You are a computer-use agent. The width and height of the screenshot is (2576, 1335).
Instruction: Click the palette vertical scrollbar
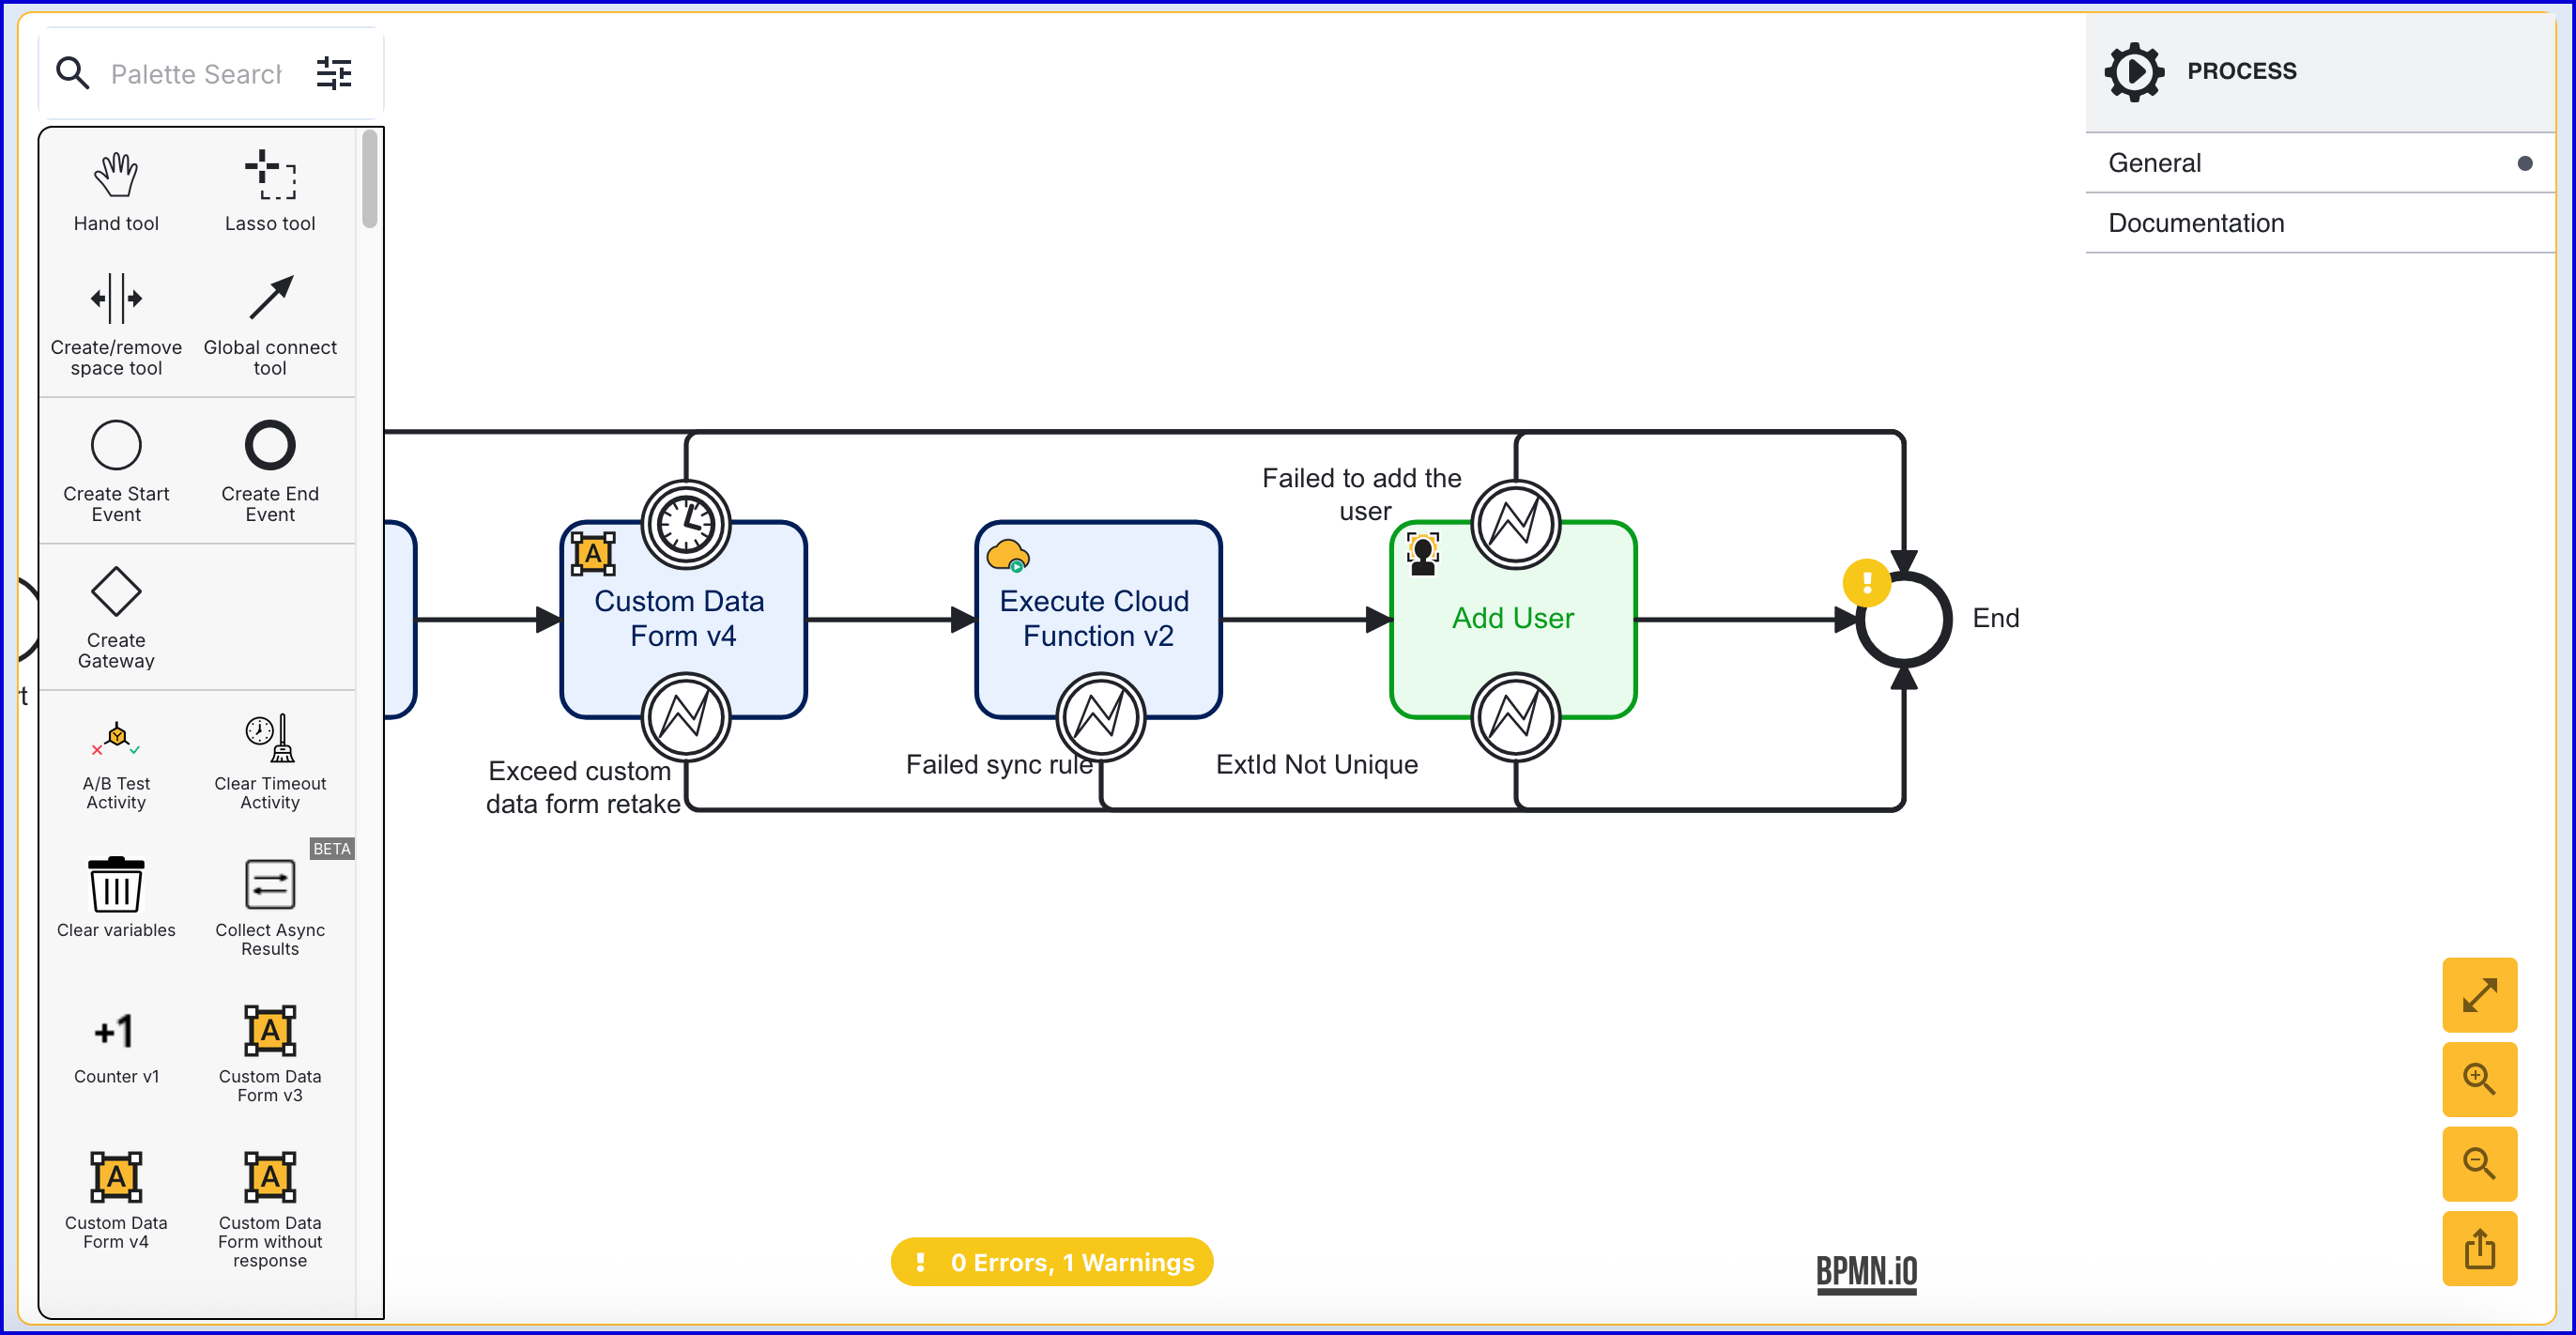370,180
